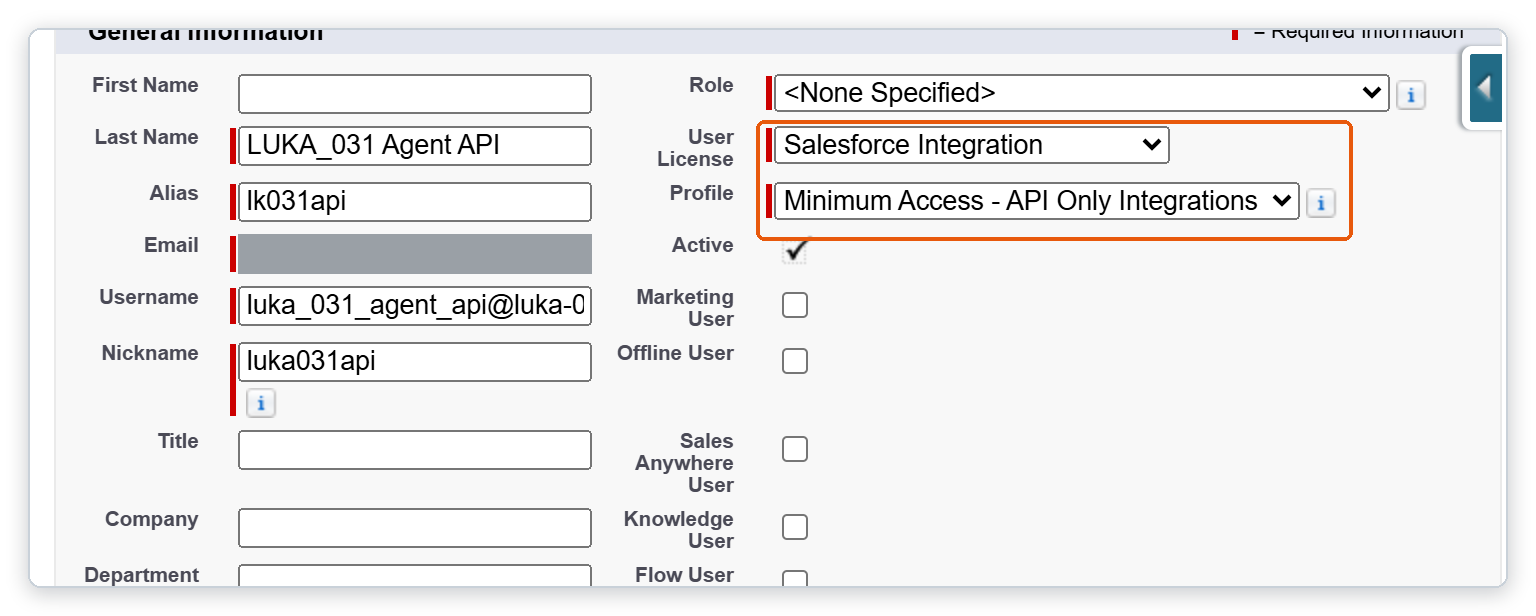The image size is (1536, 616).
Task: Click the Department input field
Action: (x=415, y=577)
